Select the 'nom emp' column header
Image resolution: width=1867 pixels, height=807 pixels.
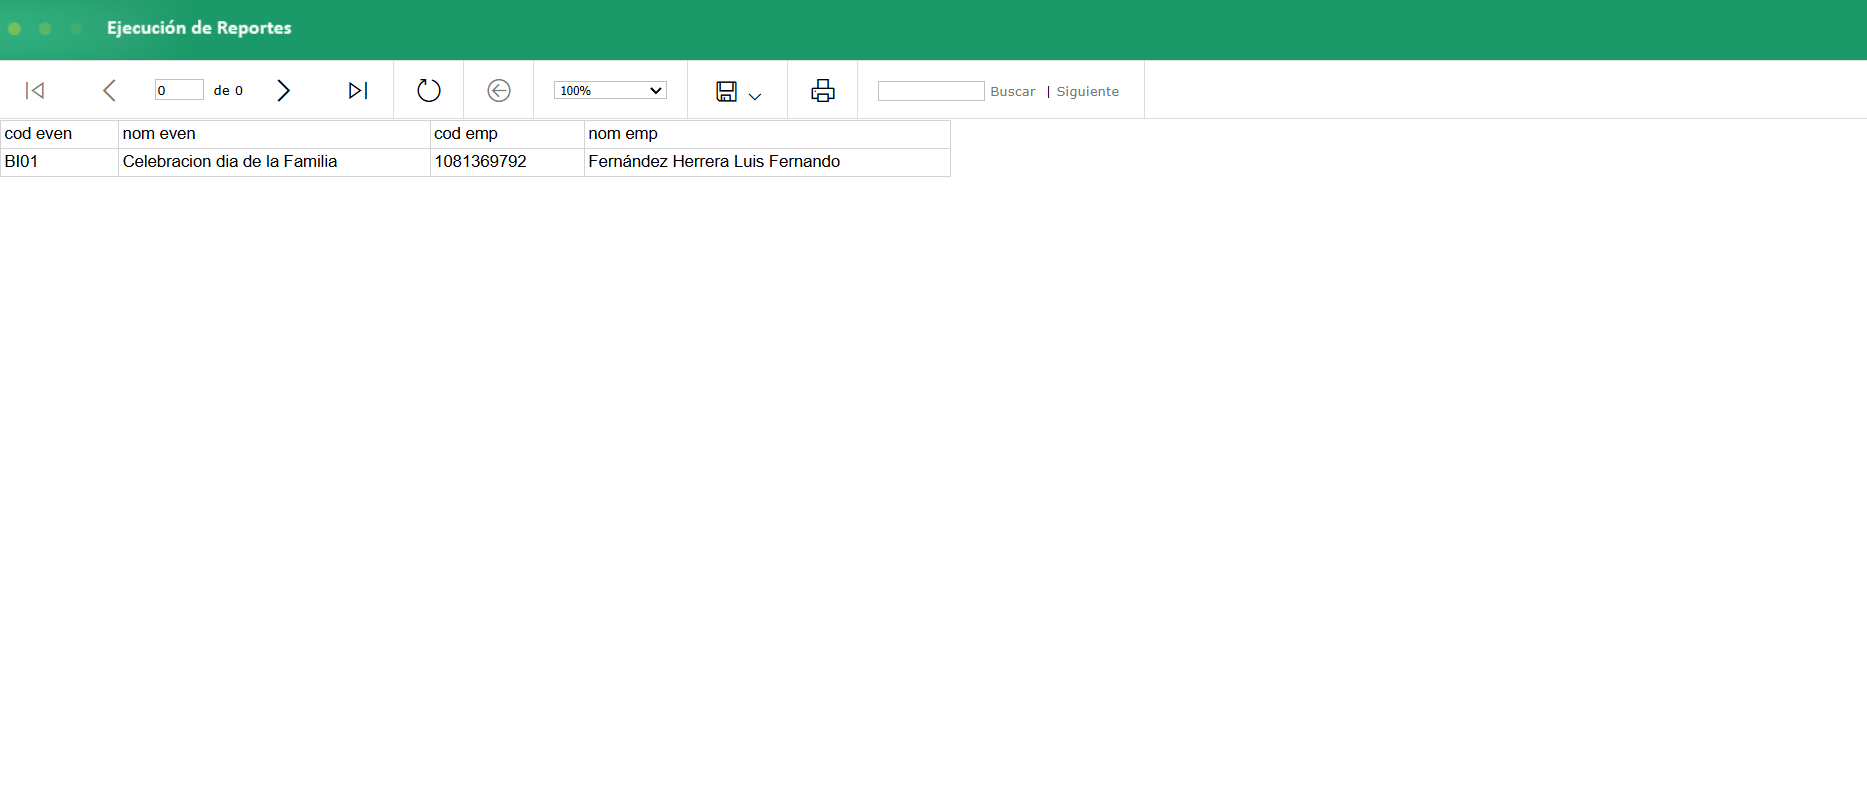[768, 134]
